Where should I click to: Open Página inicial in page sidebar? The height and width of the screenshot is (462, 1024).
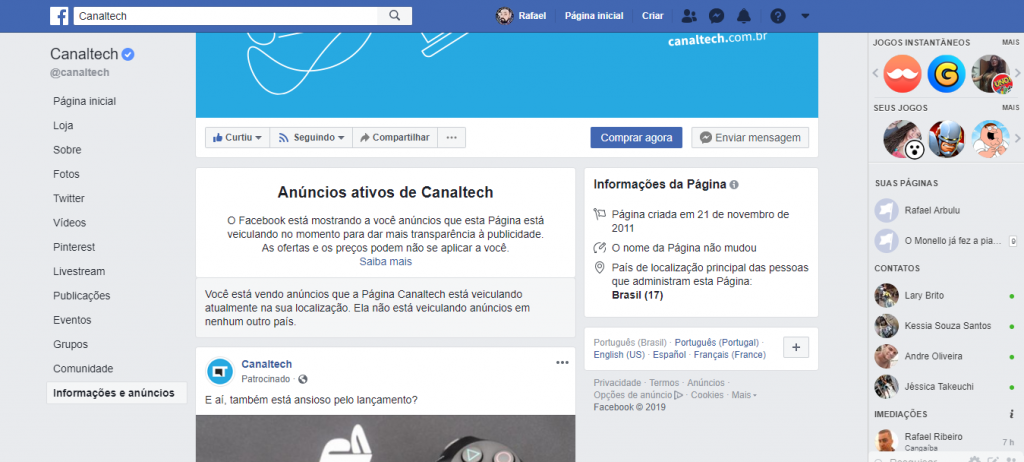(x=85, y=101)
